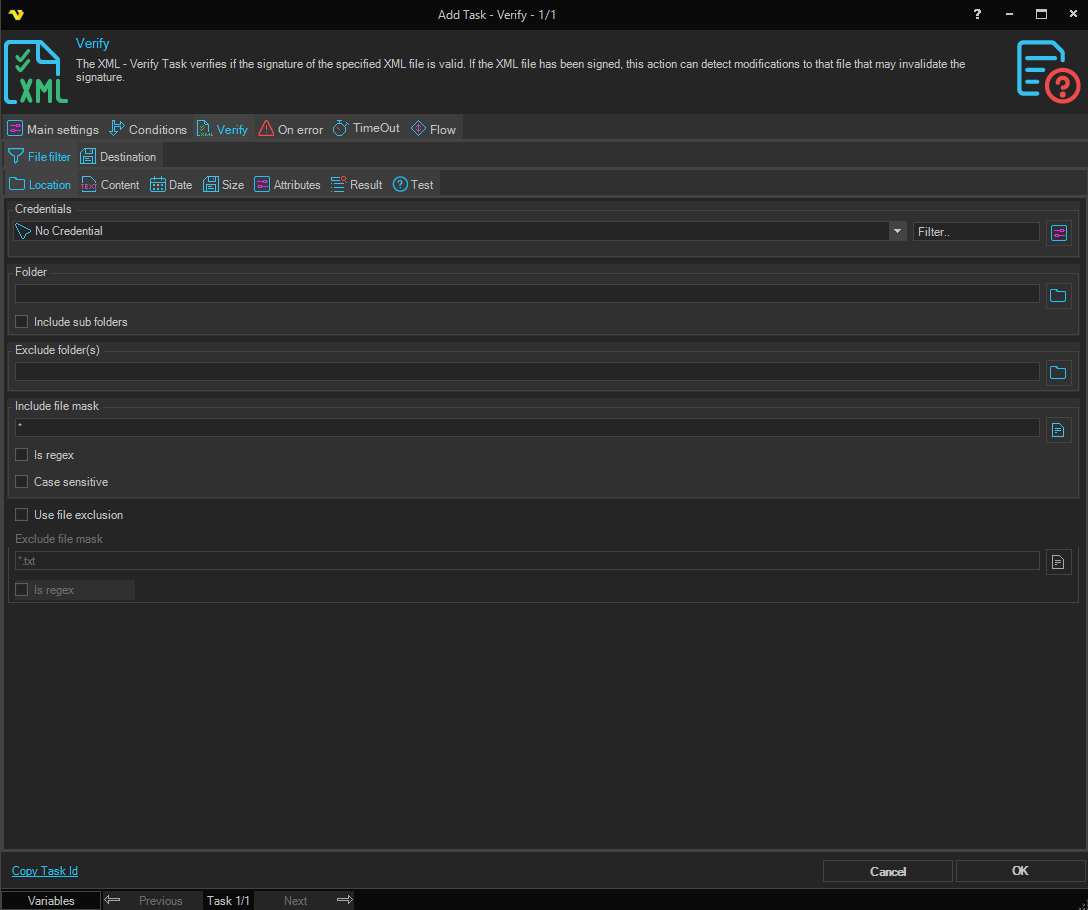Click the left arrow beside Previous

(112, 900)
